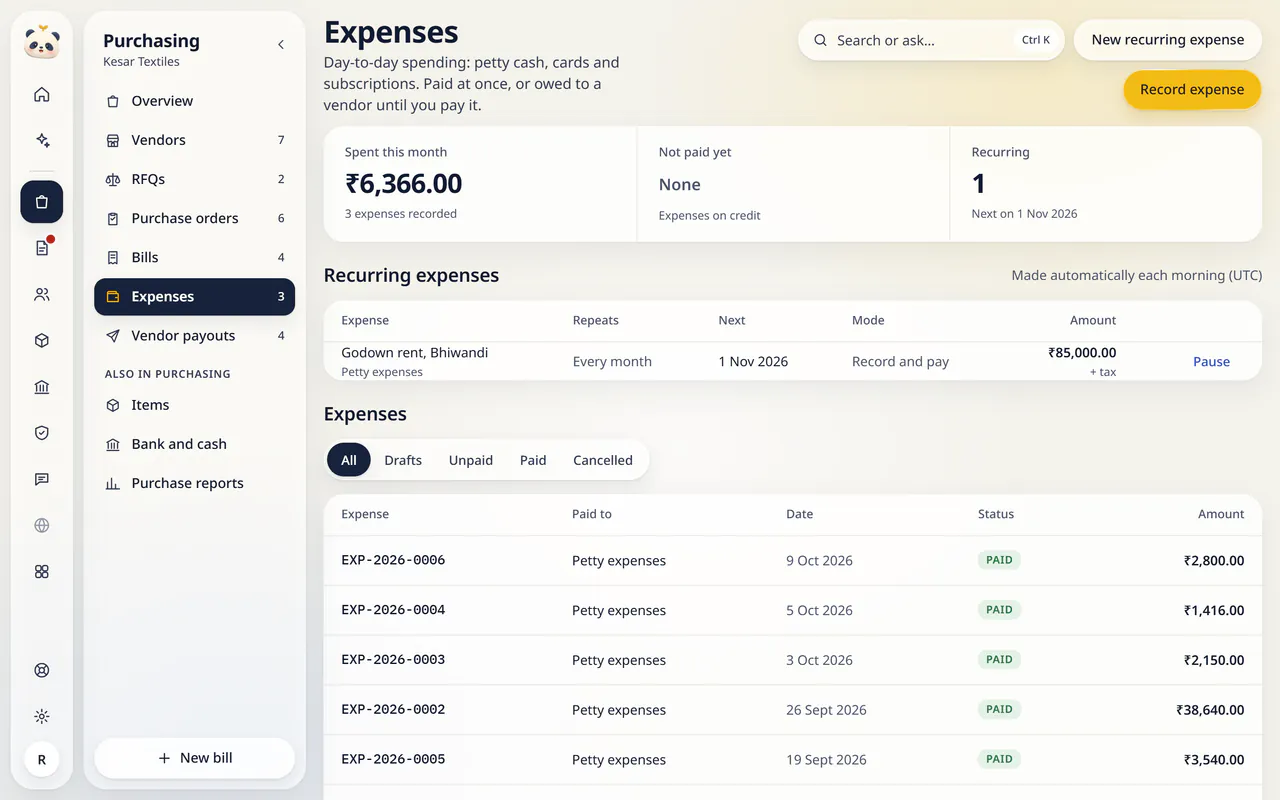Open expense EXP-2026-0006

coord(792,560)
